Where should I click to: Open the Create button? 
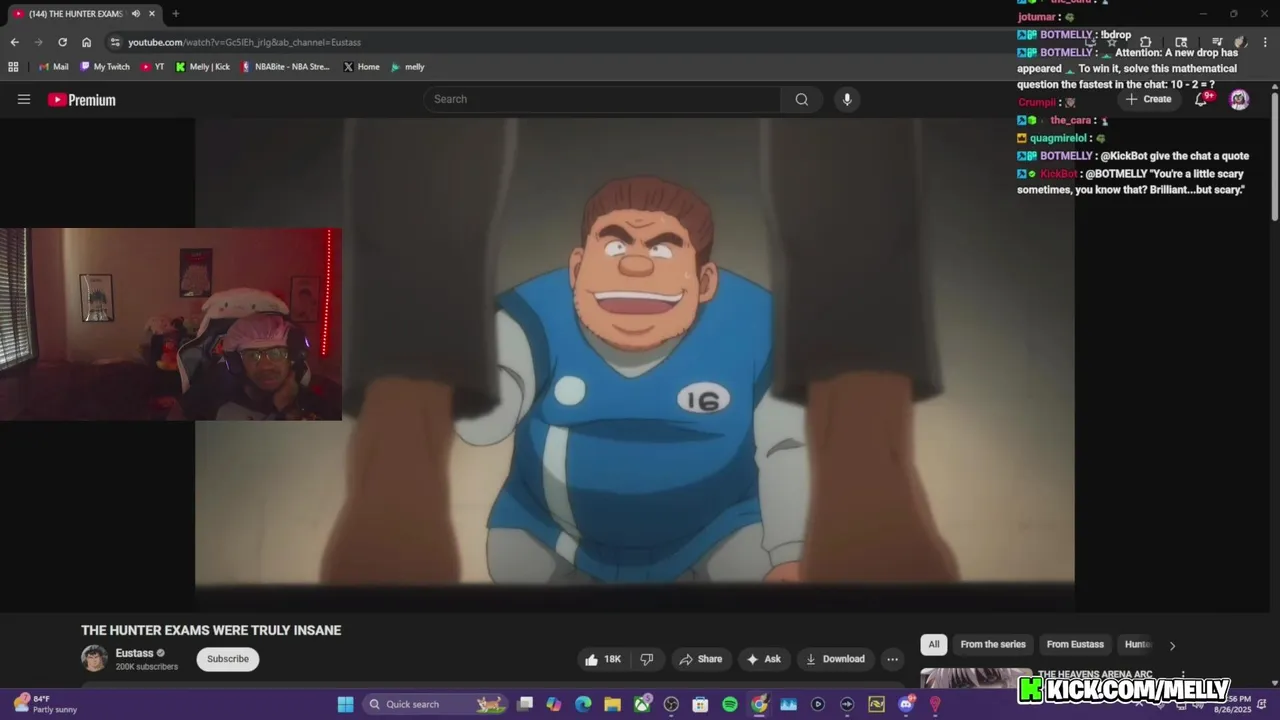coord(1148,99)
